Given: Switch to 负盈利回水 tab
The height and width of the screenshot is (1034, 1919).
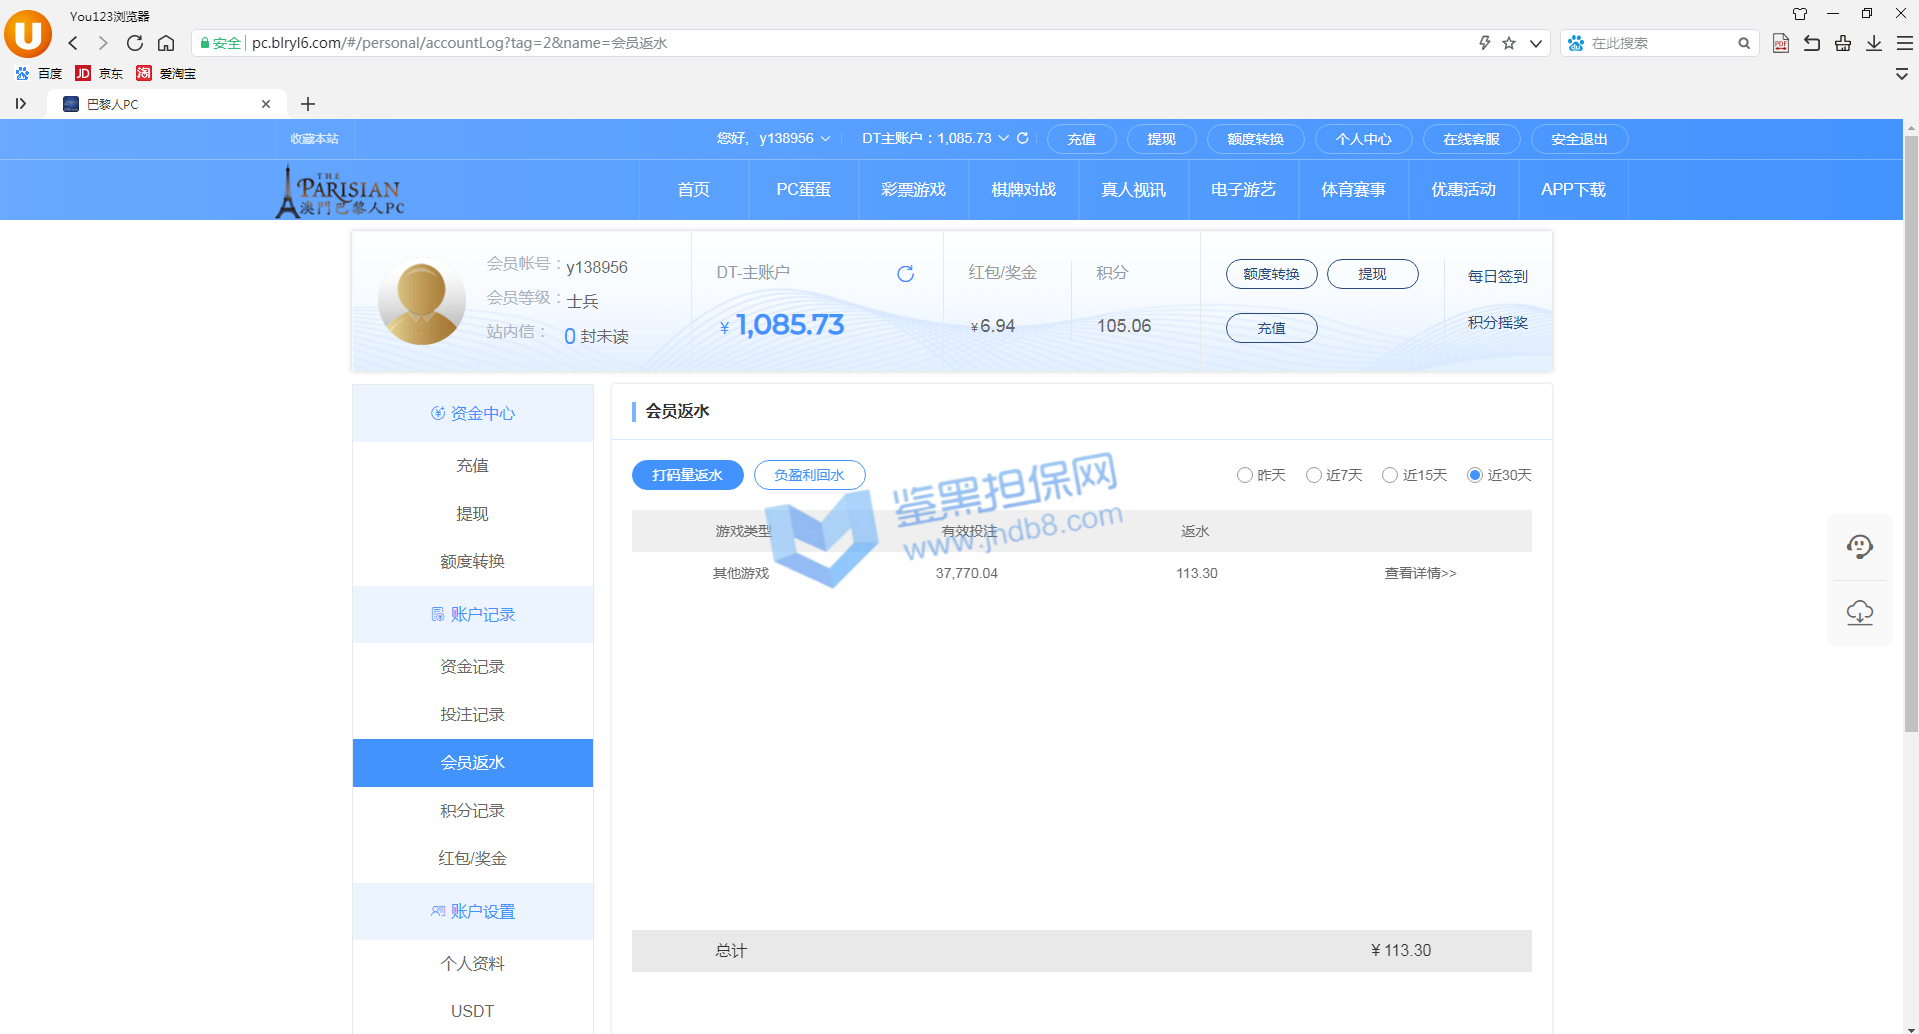Looking at the screenshot, I should pyautogui.click(x=809, y=475).
